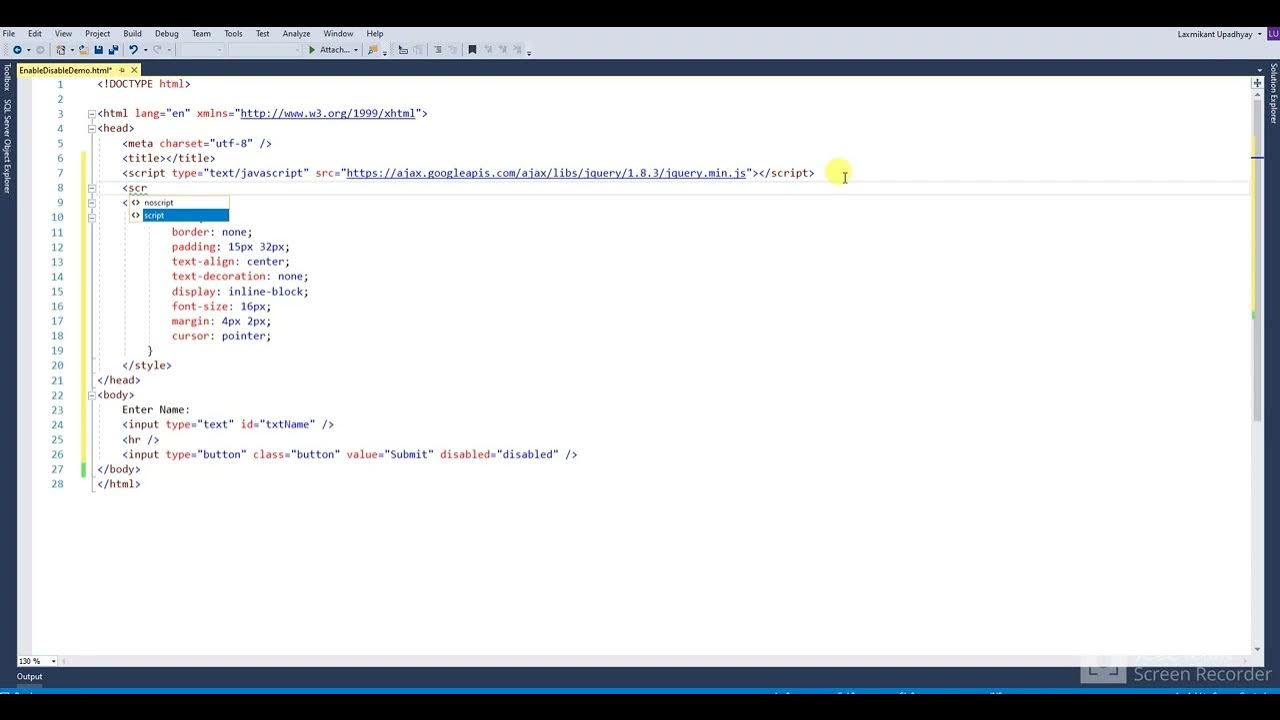
Task: Open the Navigate Backward history dropdown arrow
Action: [28, 50]
